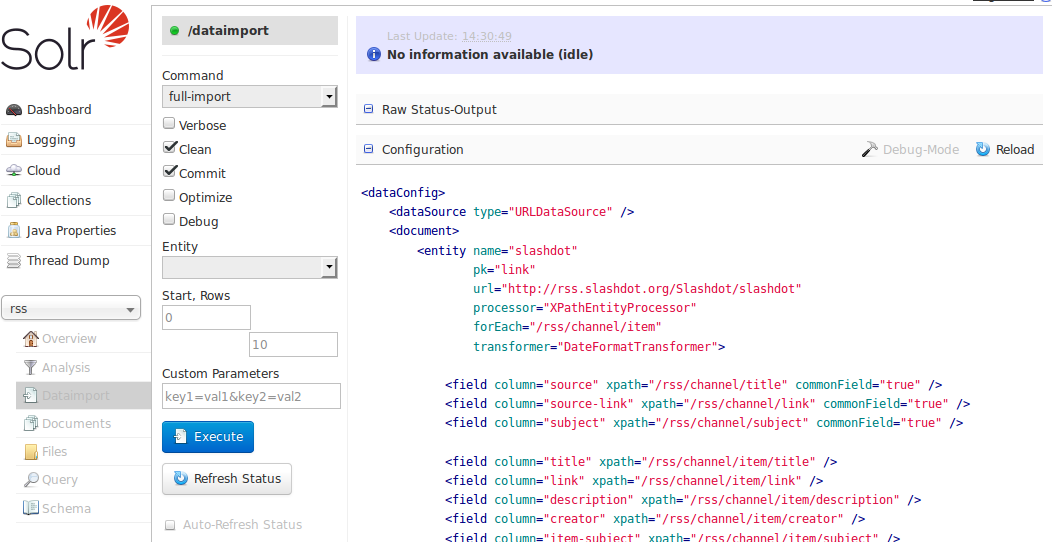This screenshot has height=542, width=1052.
Task: Click the Dashboard icon in sidebar
Action: pos(14,110)
